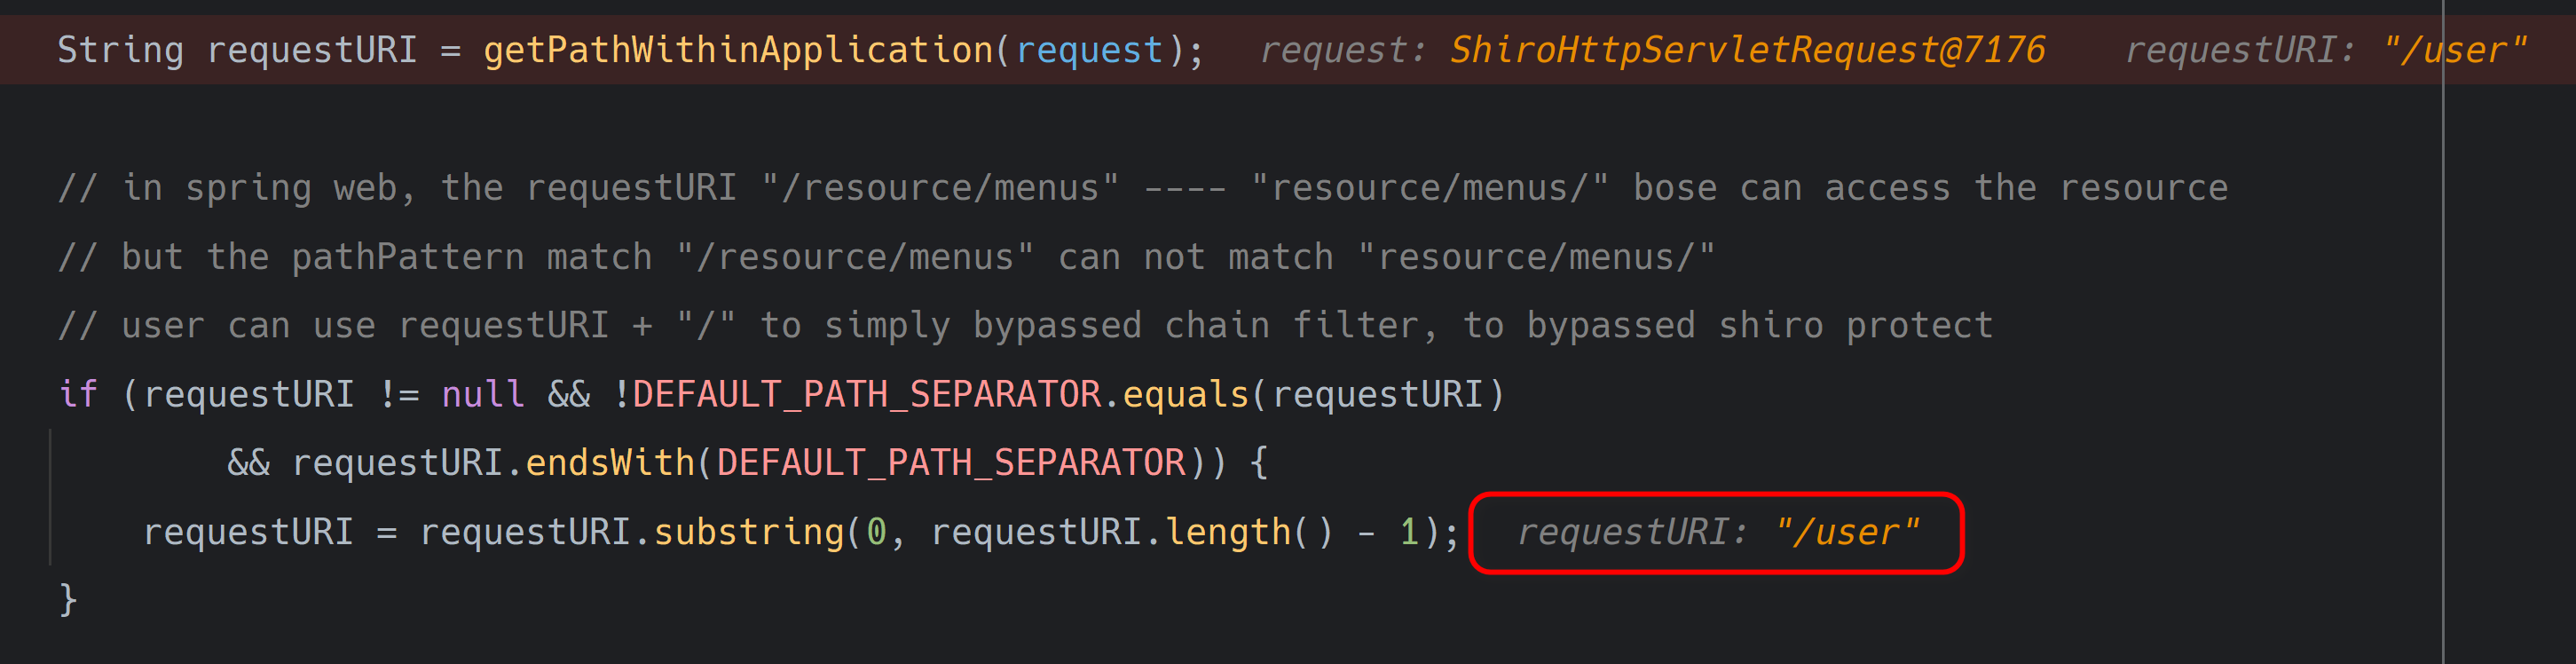Click the endsWith method call
Image resolution: width=2576 pixels, height=664 pixels.
[610, 463]
